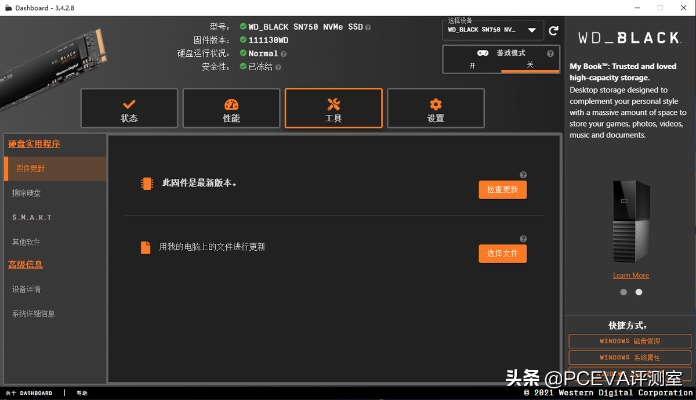Viewport: 696px width, 400px height.
Task: Click 关于 DASHBOARD in the footer
Action: pyautogui.click(x=29, y=393)
